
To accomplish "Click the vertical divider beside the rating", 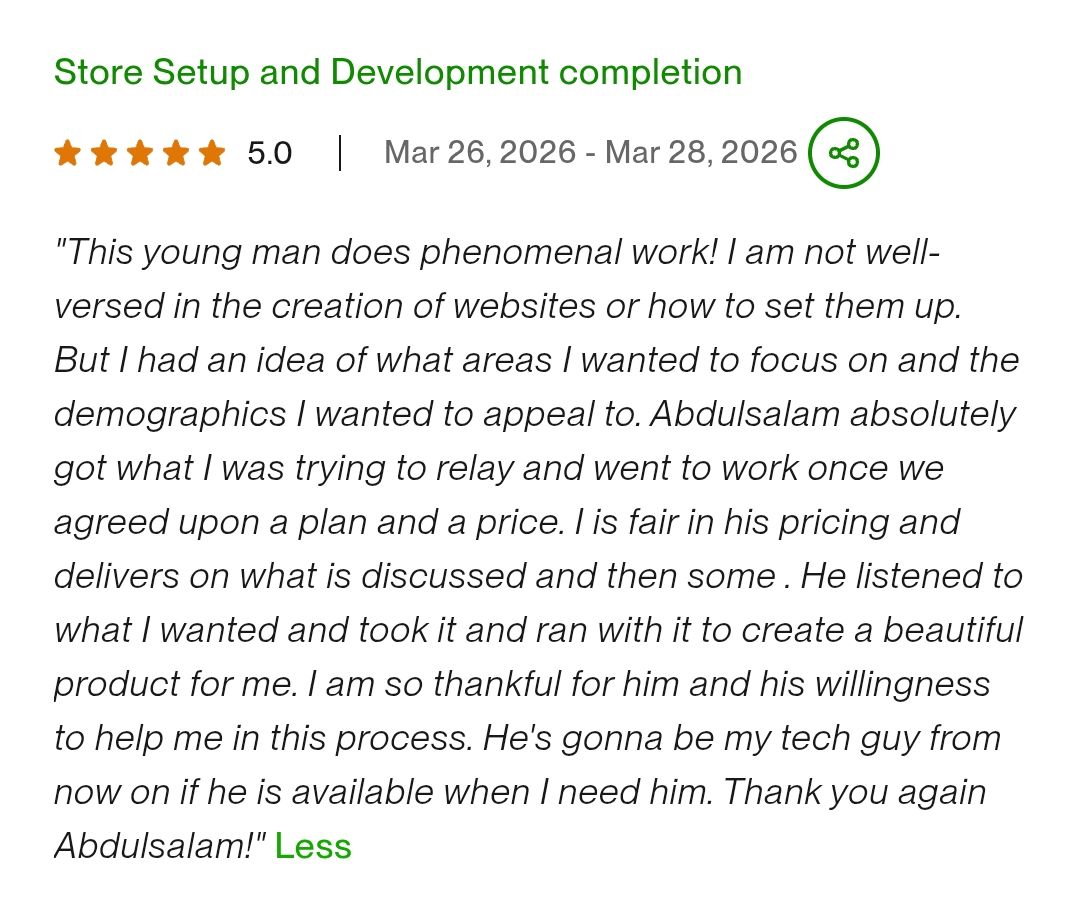I will (x=340, y=153).
